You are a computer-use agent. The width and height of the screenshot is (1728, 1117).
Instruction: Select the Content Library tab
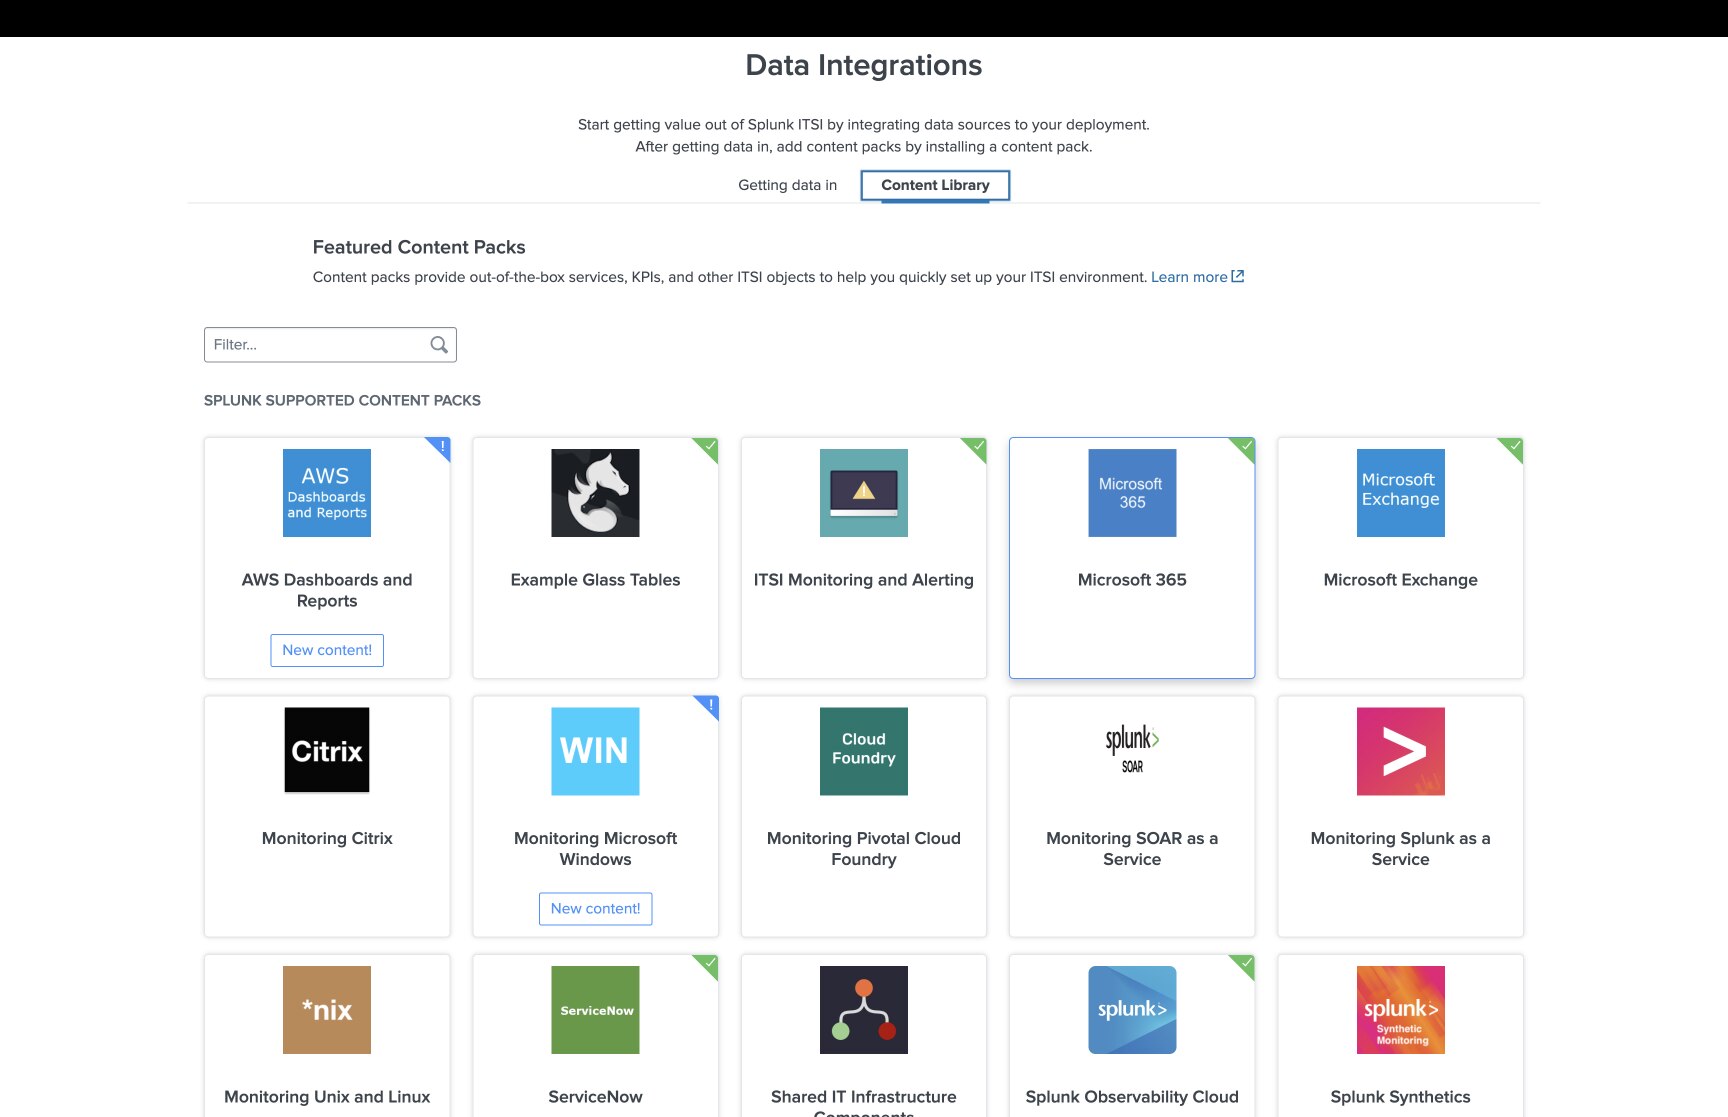tap(934, 185)
